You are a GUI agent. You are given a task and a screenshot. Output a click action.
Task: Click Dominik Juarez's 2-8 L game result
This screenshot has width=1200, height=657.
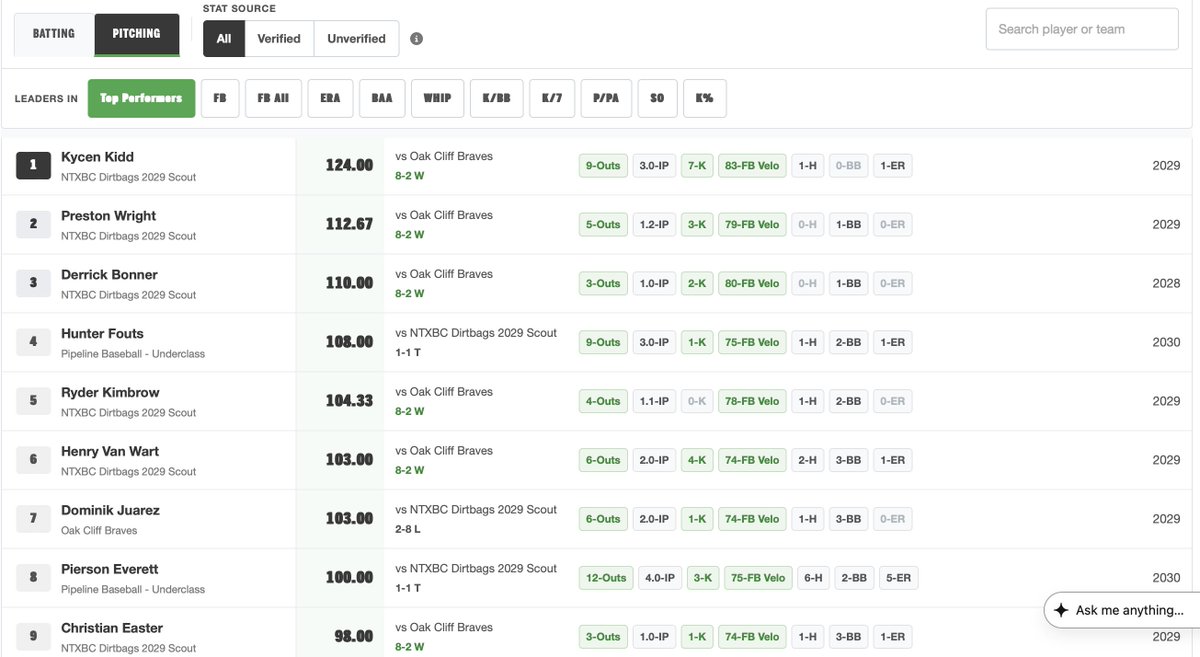click(408, 529)
